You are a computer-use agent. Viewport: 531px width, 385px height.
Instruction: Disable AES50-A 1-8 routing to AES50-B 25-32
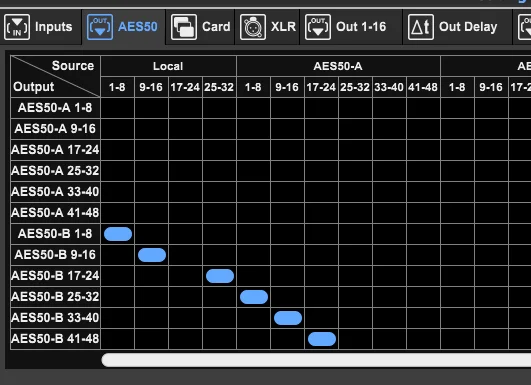point(254,297)
